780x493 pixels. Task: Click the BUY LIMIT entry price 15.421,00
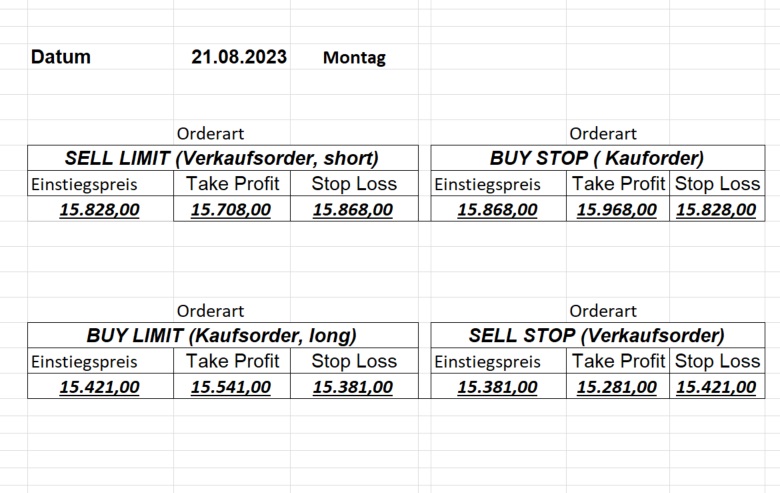(100, 388)
